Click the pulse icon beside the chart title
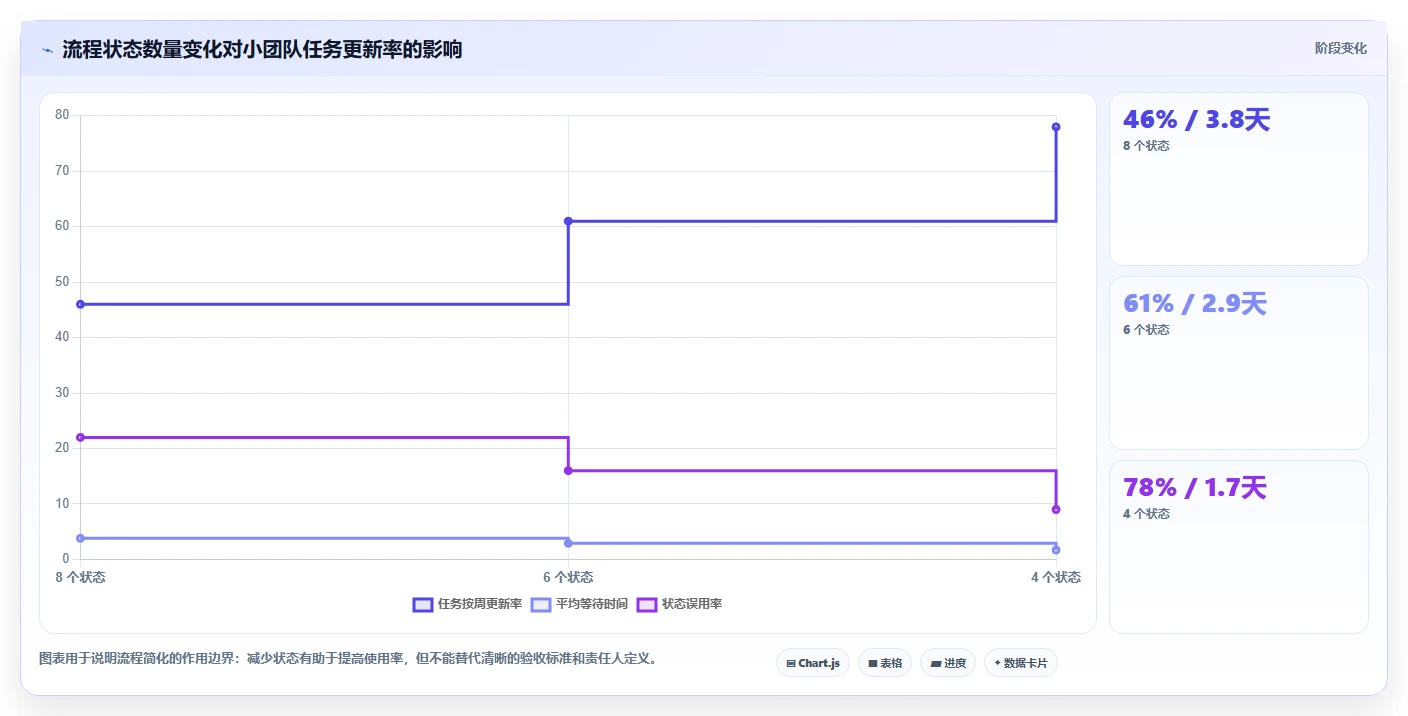The width and height of the screenshot is (1408, 716). (47, 50)
